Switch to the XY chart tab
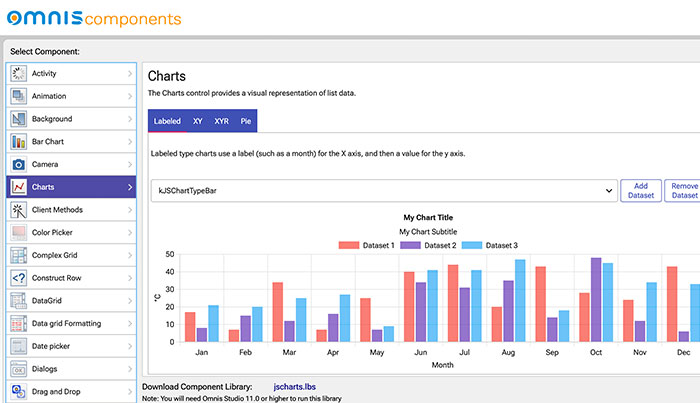Image resolution: width=700 pixels, height=403 pixels. coord(198,121)
